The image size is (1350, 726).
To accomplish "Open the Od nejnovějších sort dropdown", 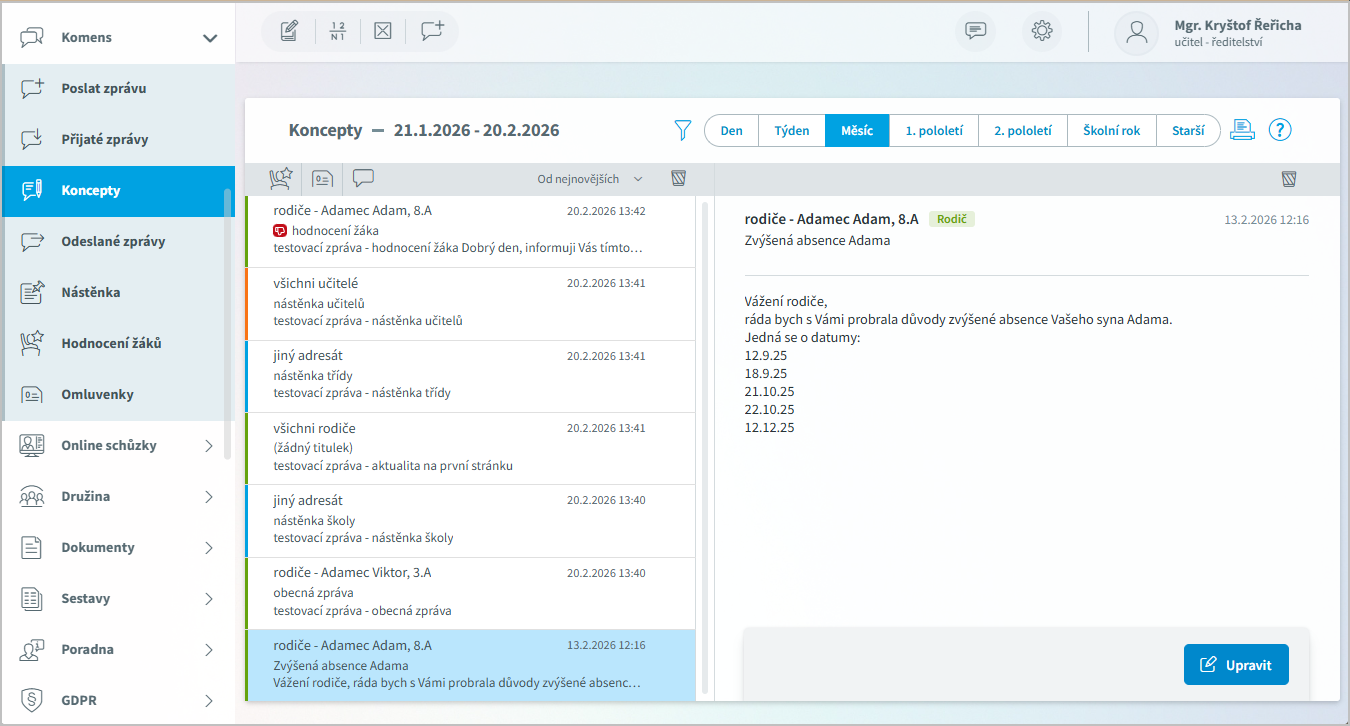I will click(x=590, y=179).
